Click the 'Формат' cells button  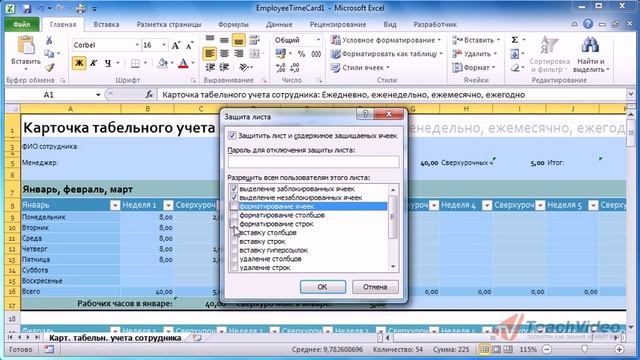click(474, 67)
